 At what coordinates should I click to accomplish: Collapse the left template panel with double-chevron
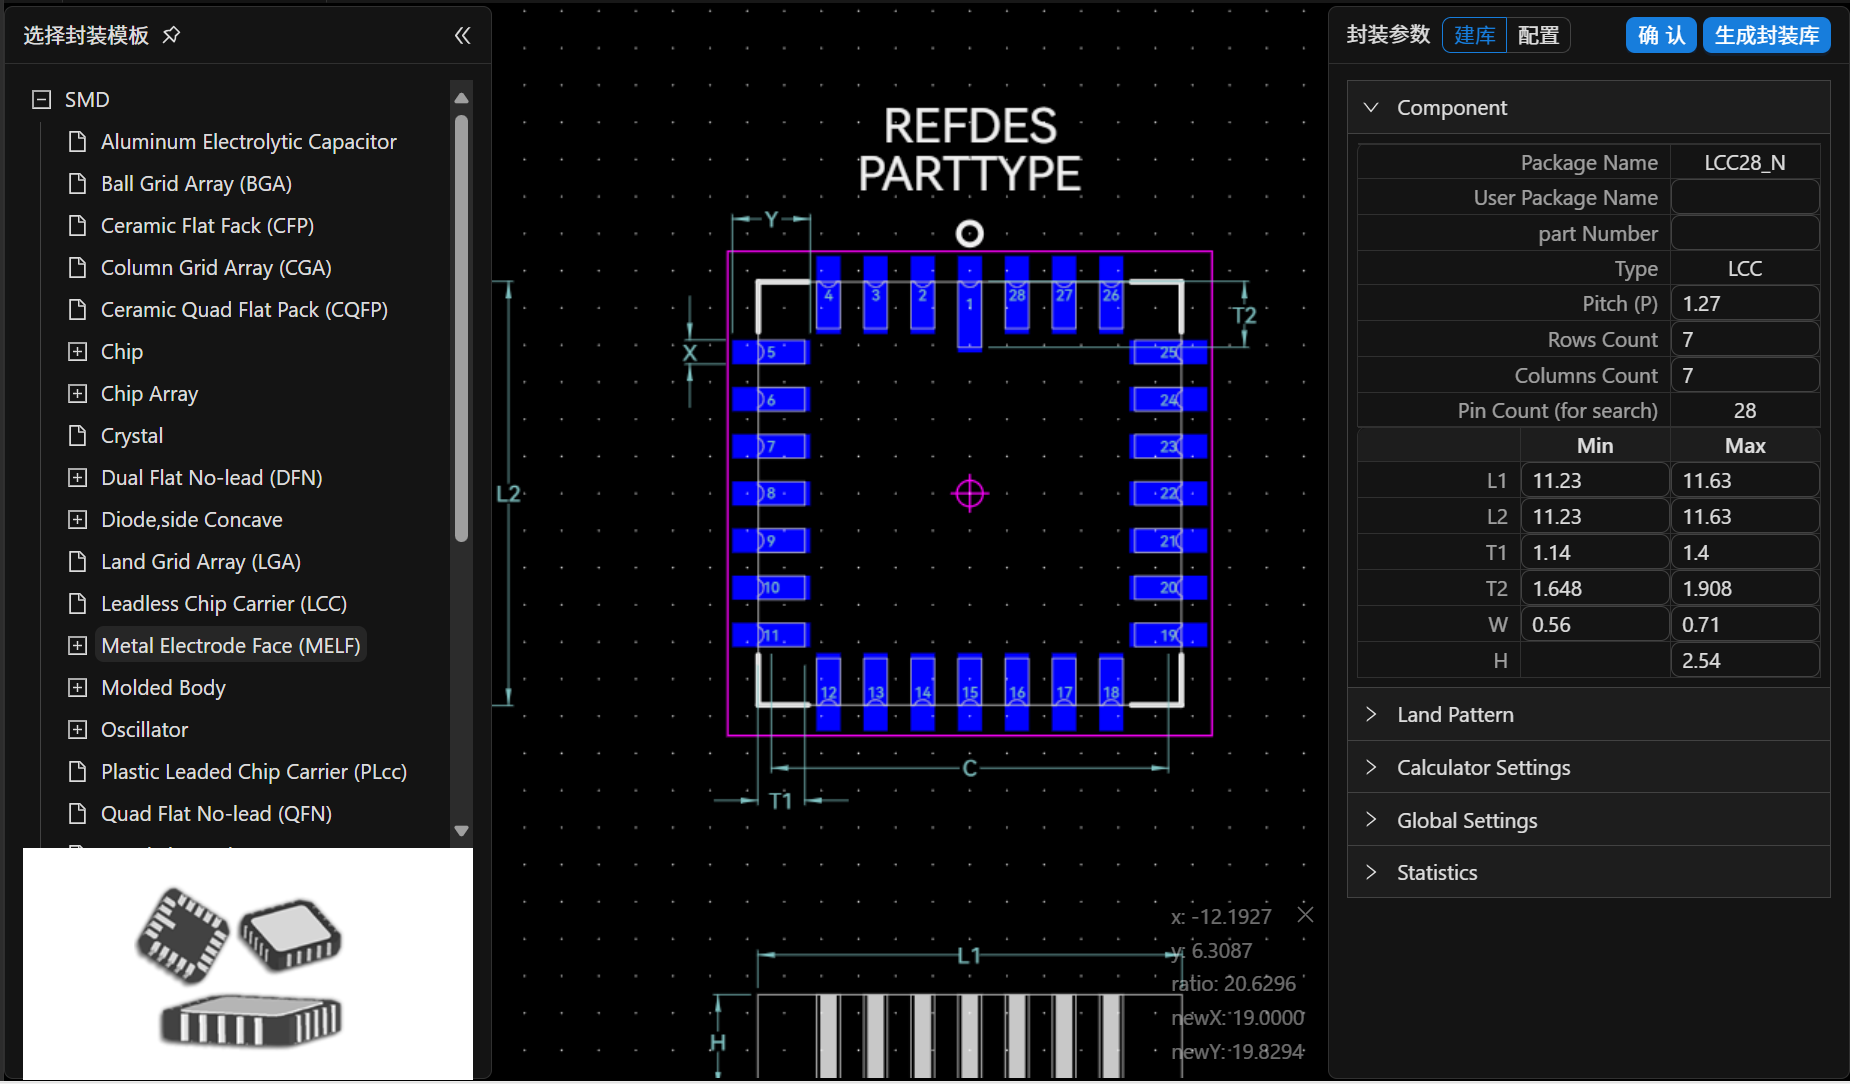point(462,35)
